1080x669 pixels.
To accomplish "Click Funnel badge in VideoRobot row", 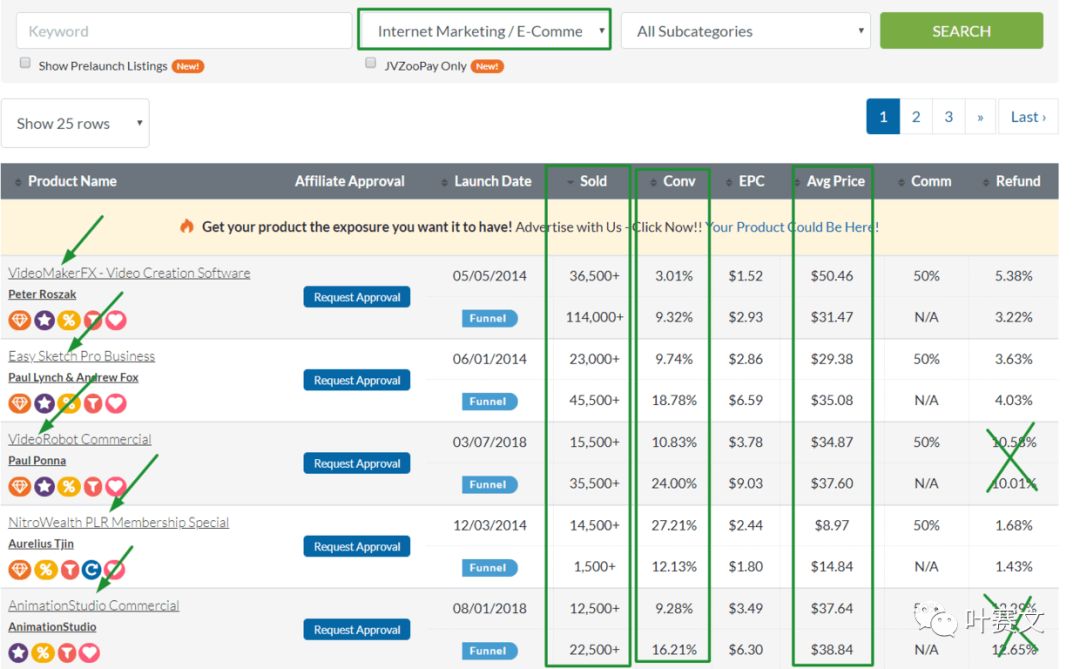I will click(x=488, y=484).
